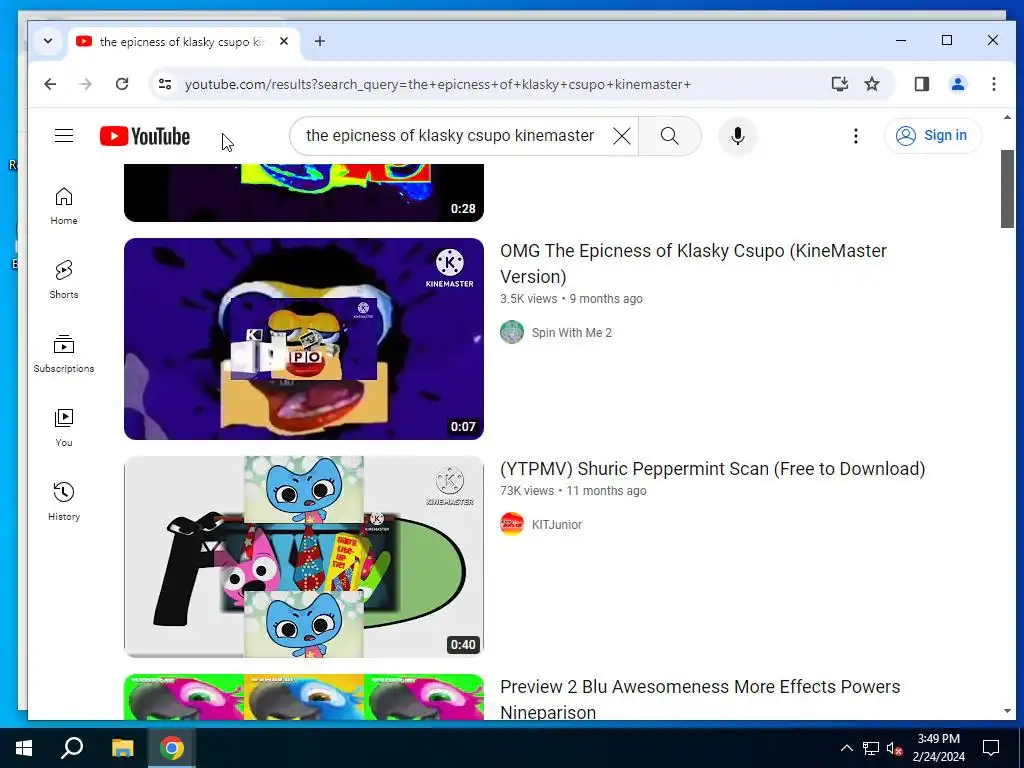This screenshot has width=1024, height=768.
Task: Open Windows Start menu
Action: tap(24, 748)
